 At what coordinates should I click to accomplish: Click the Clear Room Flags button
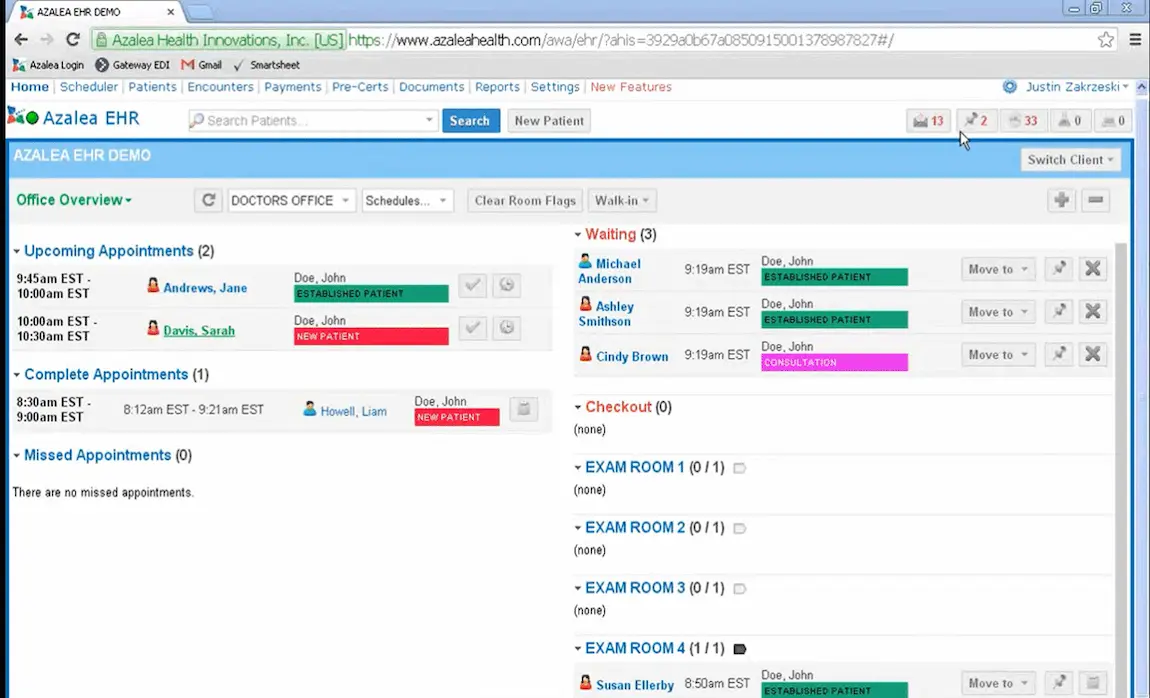(x=524, y=200)
